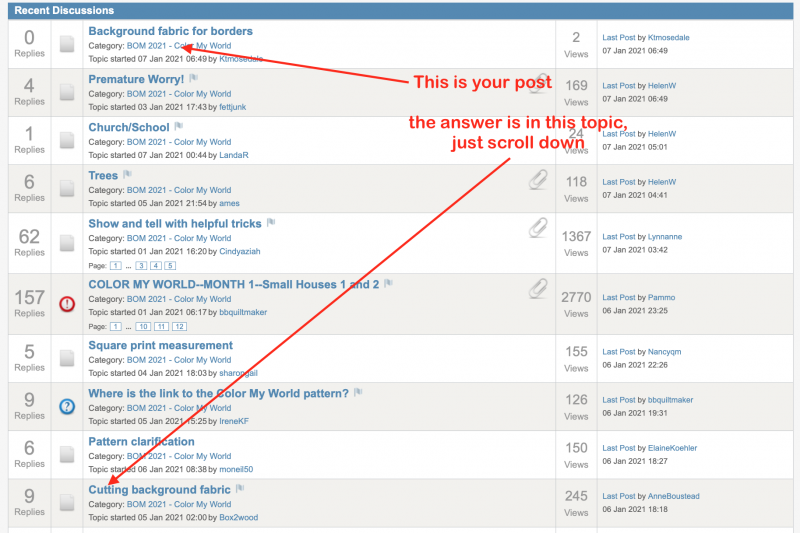Screen dimensions: 800x533
Task: Click the paperclip icon in the Show and tell row
Action: tap(539, 228)
